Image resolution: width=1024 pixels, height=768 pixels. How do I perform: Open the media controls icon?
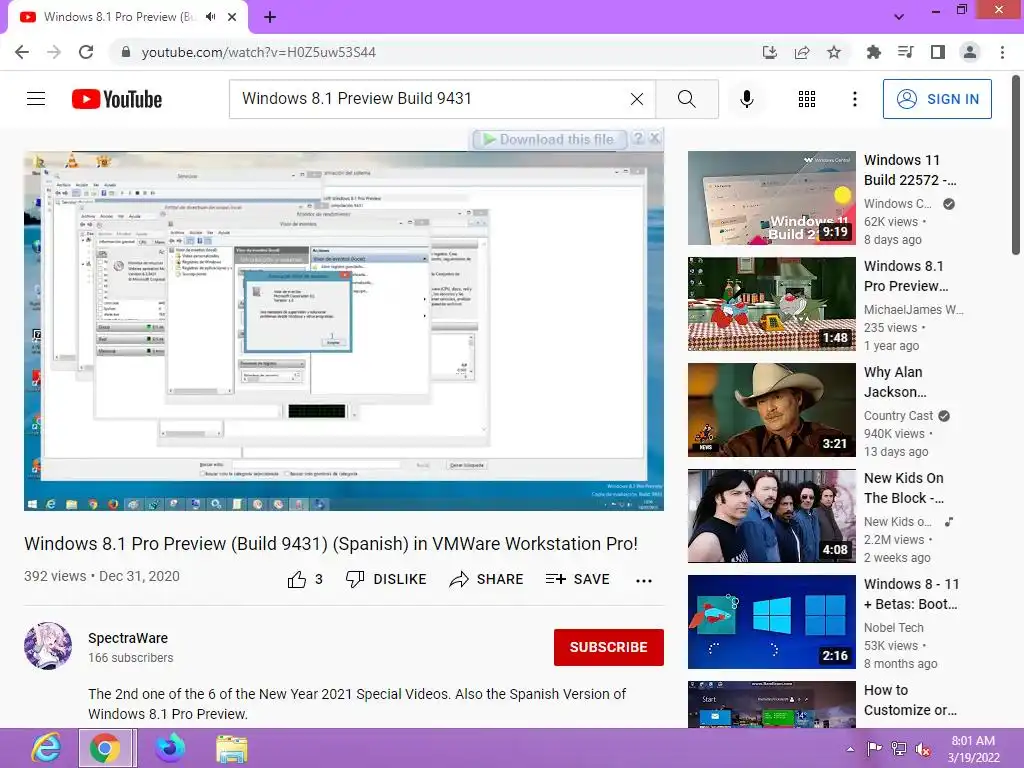pyautogui.click(x=905, y=52)
